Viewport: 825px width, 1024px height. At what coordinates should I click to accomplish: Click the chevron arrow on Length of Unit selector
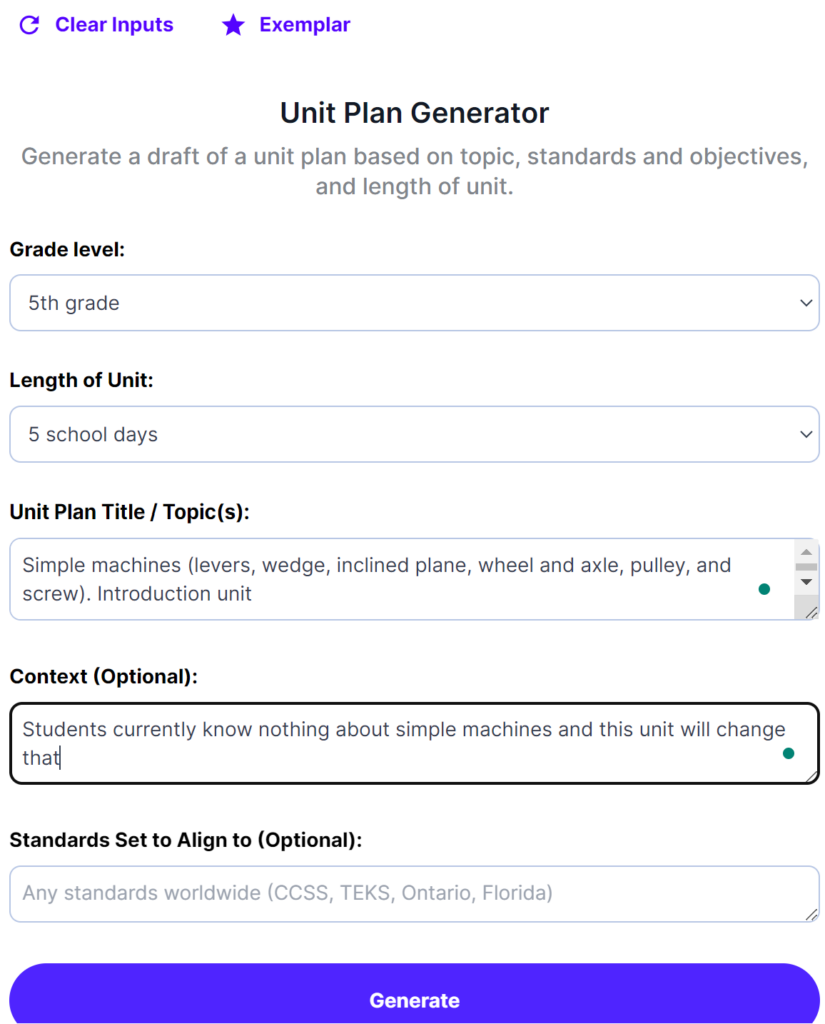[807, 435]
